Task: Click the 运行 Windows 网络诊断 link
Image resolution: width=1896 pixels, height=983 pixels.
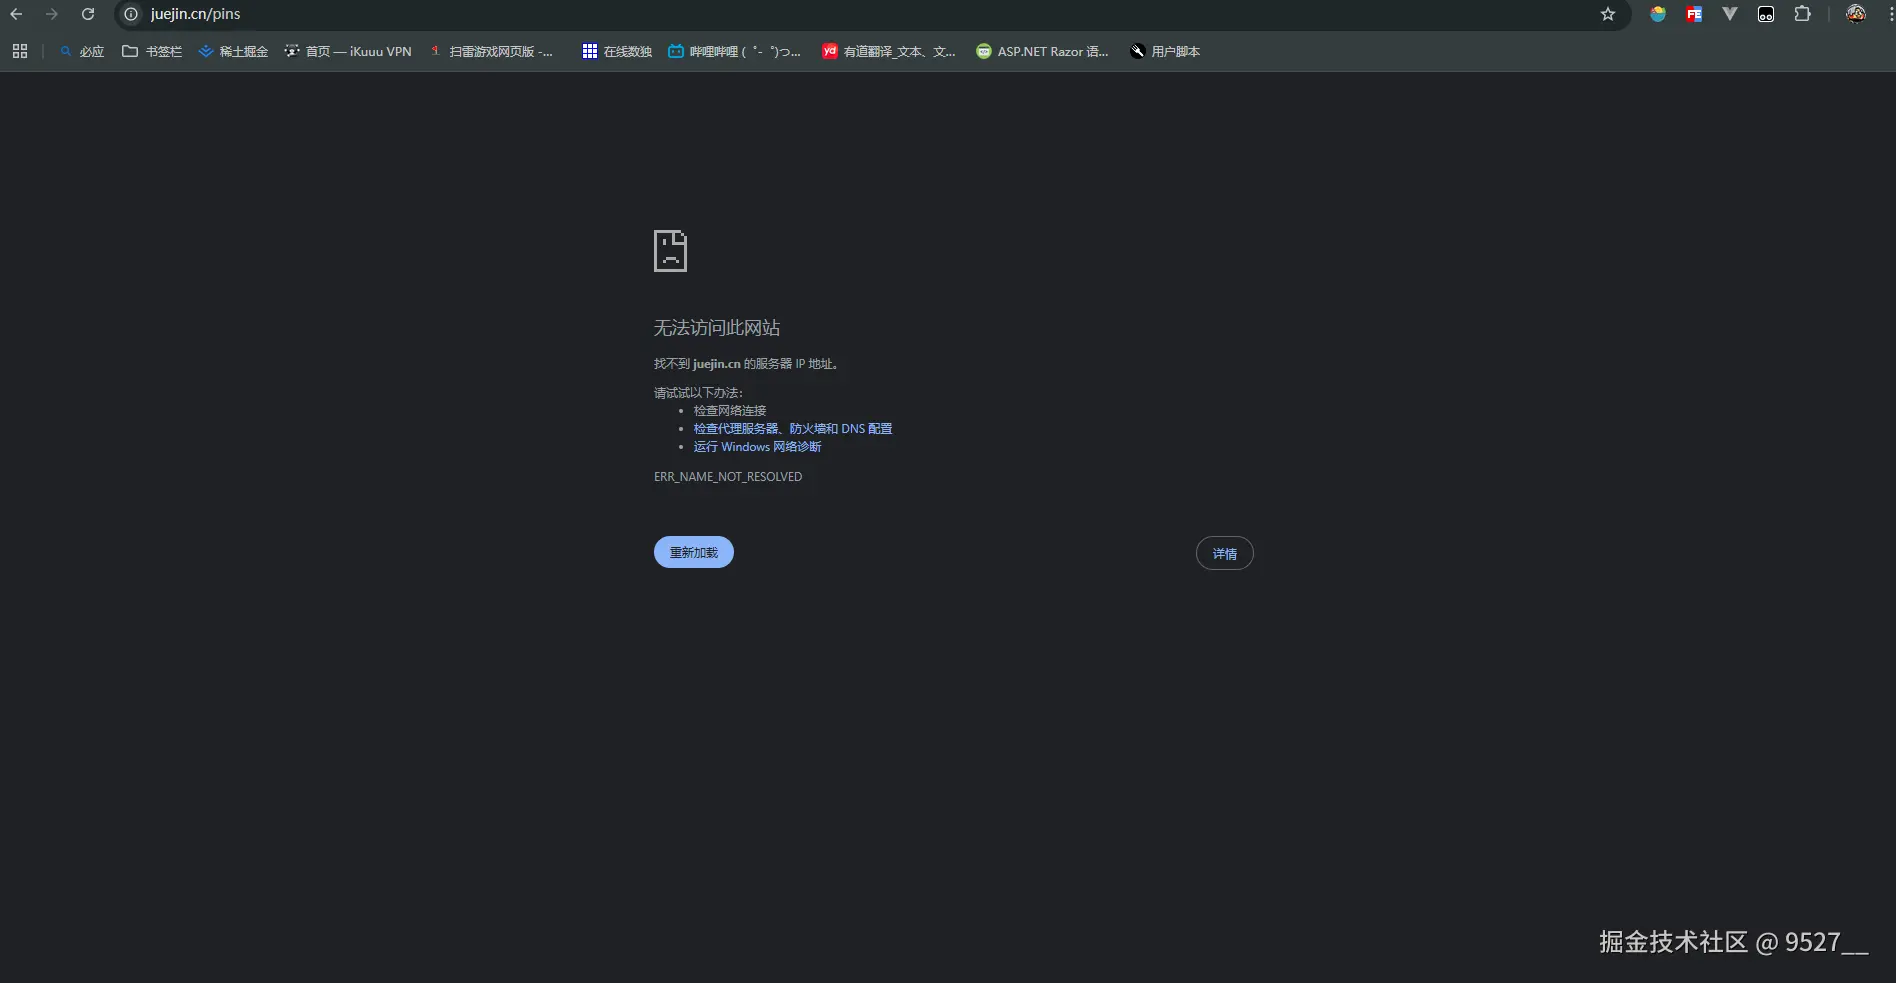Action: pos(757,447)
